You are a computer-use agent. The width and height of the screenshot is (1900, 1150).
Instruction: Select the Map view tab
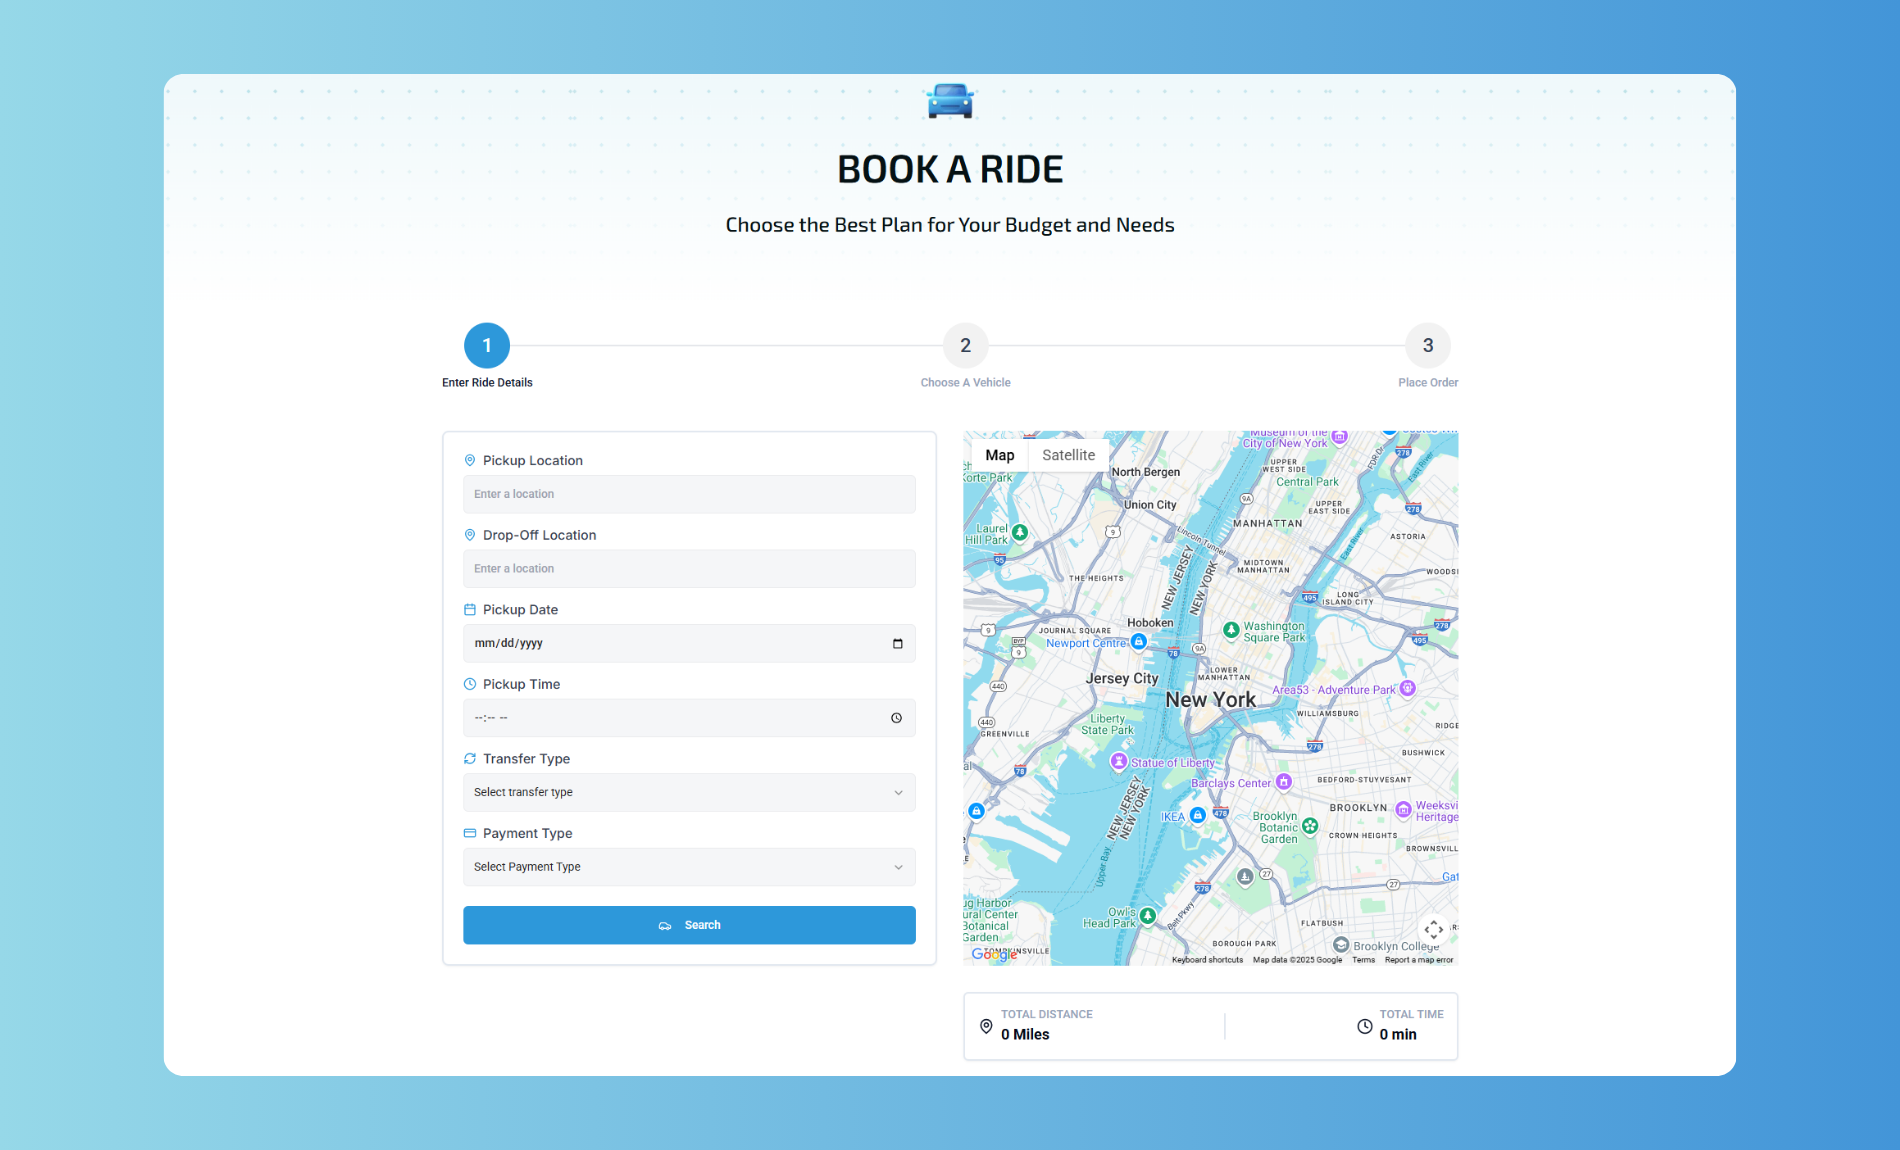click(999, 455)
